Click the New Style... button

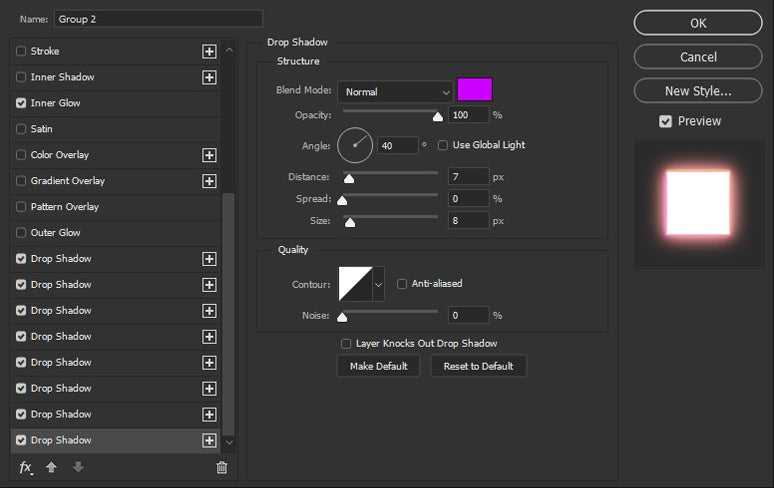tap(698, 91)
